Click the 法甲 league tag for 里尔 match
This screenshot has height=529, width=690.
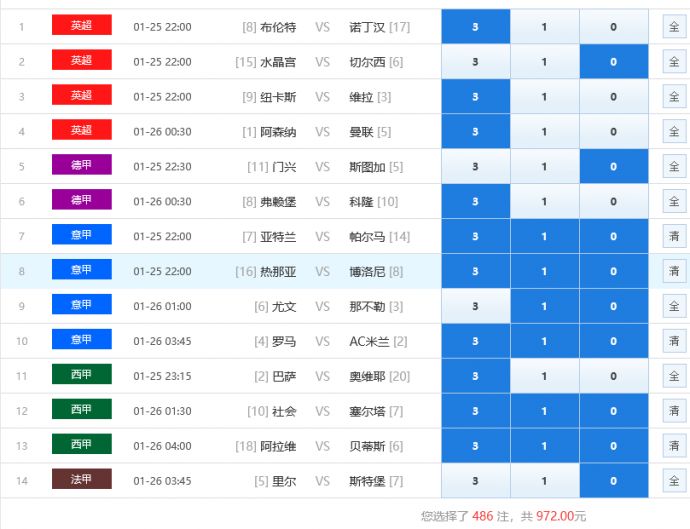pyautogui.click(x=81, y=480)
